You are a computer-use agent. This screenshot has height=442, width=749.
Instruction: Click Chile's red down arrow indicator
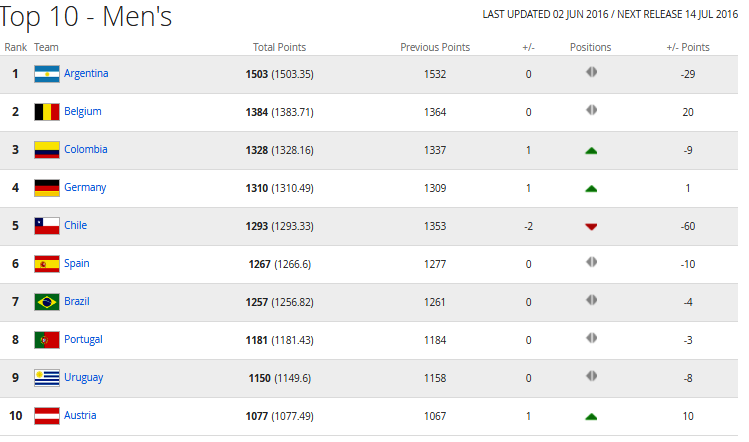tap(591, 226)
